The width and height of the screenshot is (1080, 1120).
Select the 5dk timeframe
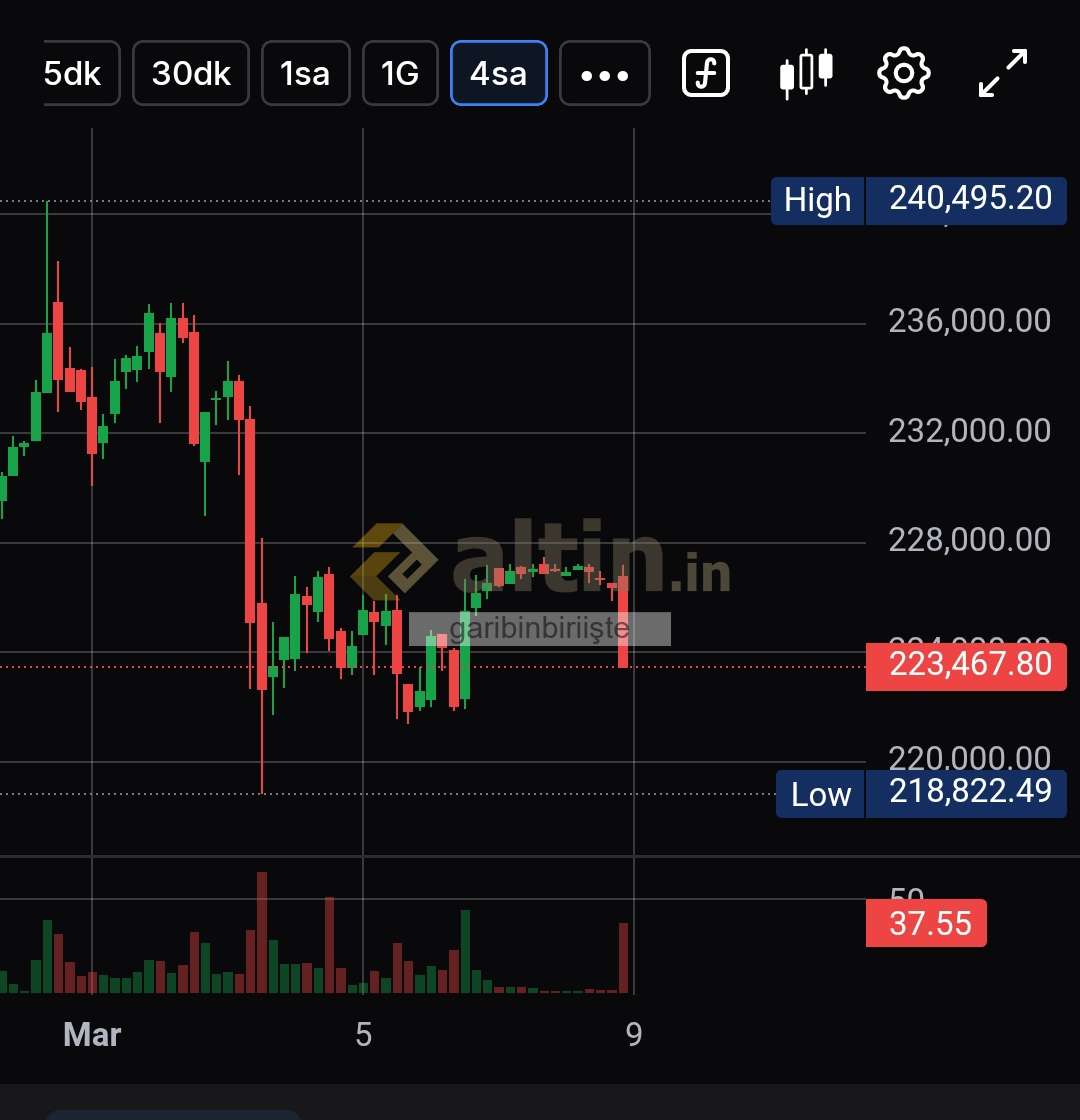[80, 73]
